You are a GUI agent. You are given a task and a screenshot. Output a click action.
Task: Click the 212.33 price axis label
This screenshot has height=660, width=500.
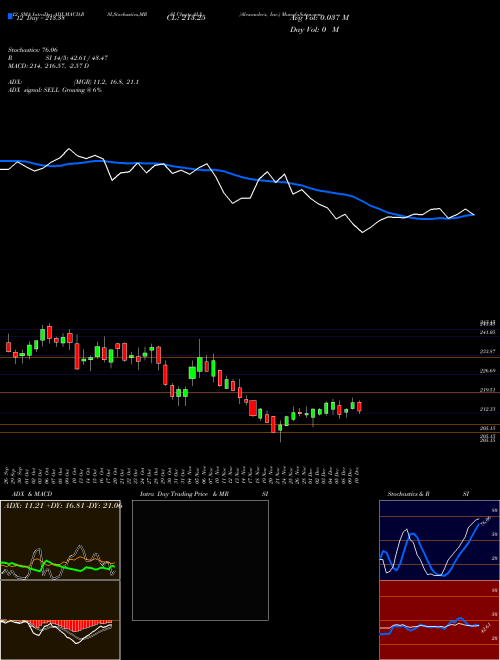coord(487,409)
